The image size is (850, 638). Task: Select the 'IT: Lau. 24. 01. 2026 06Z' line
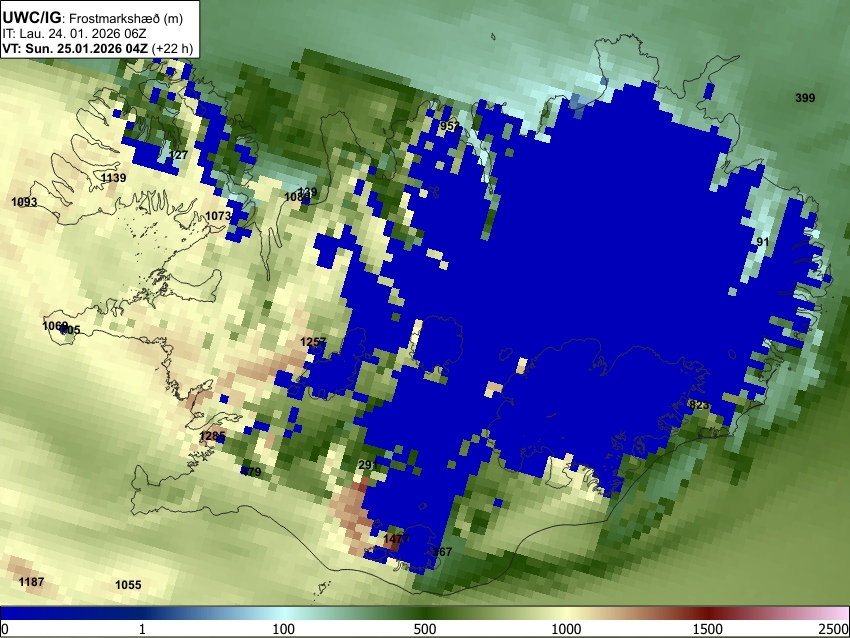(74, 33)
